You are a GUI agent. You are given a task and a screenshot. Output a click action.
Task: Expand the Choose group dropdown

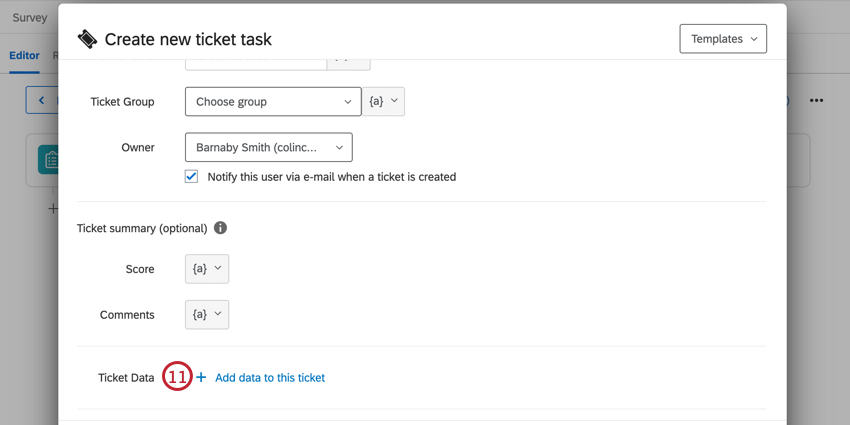click(272, 102)
